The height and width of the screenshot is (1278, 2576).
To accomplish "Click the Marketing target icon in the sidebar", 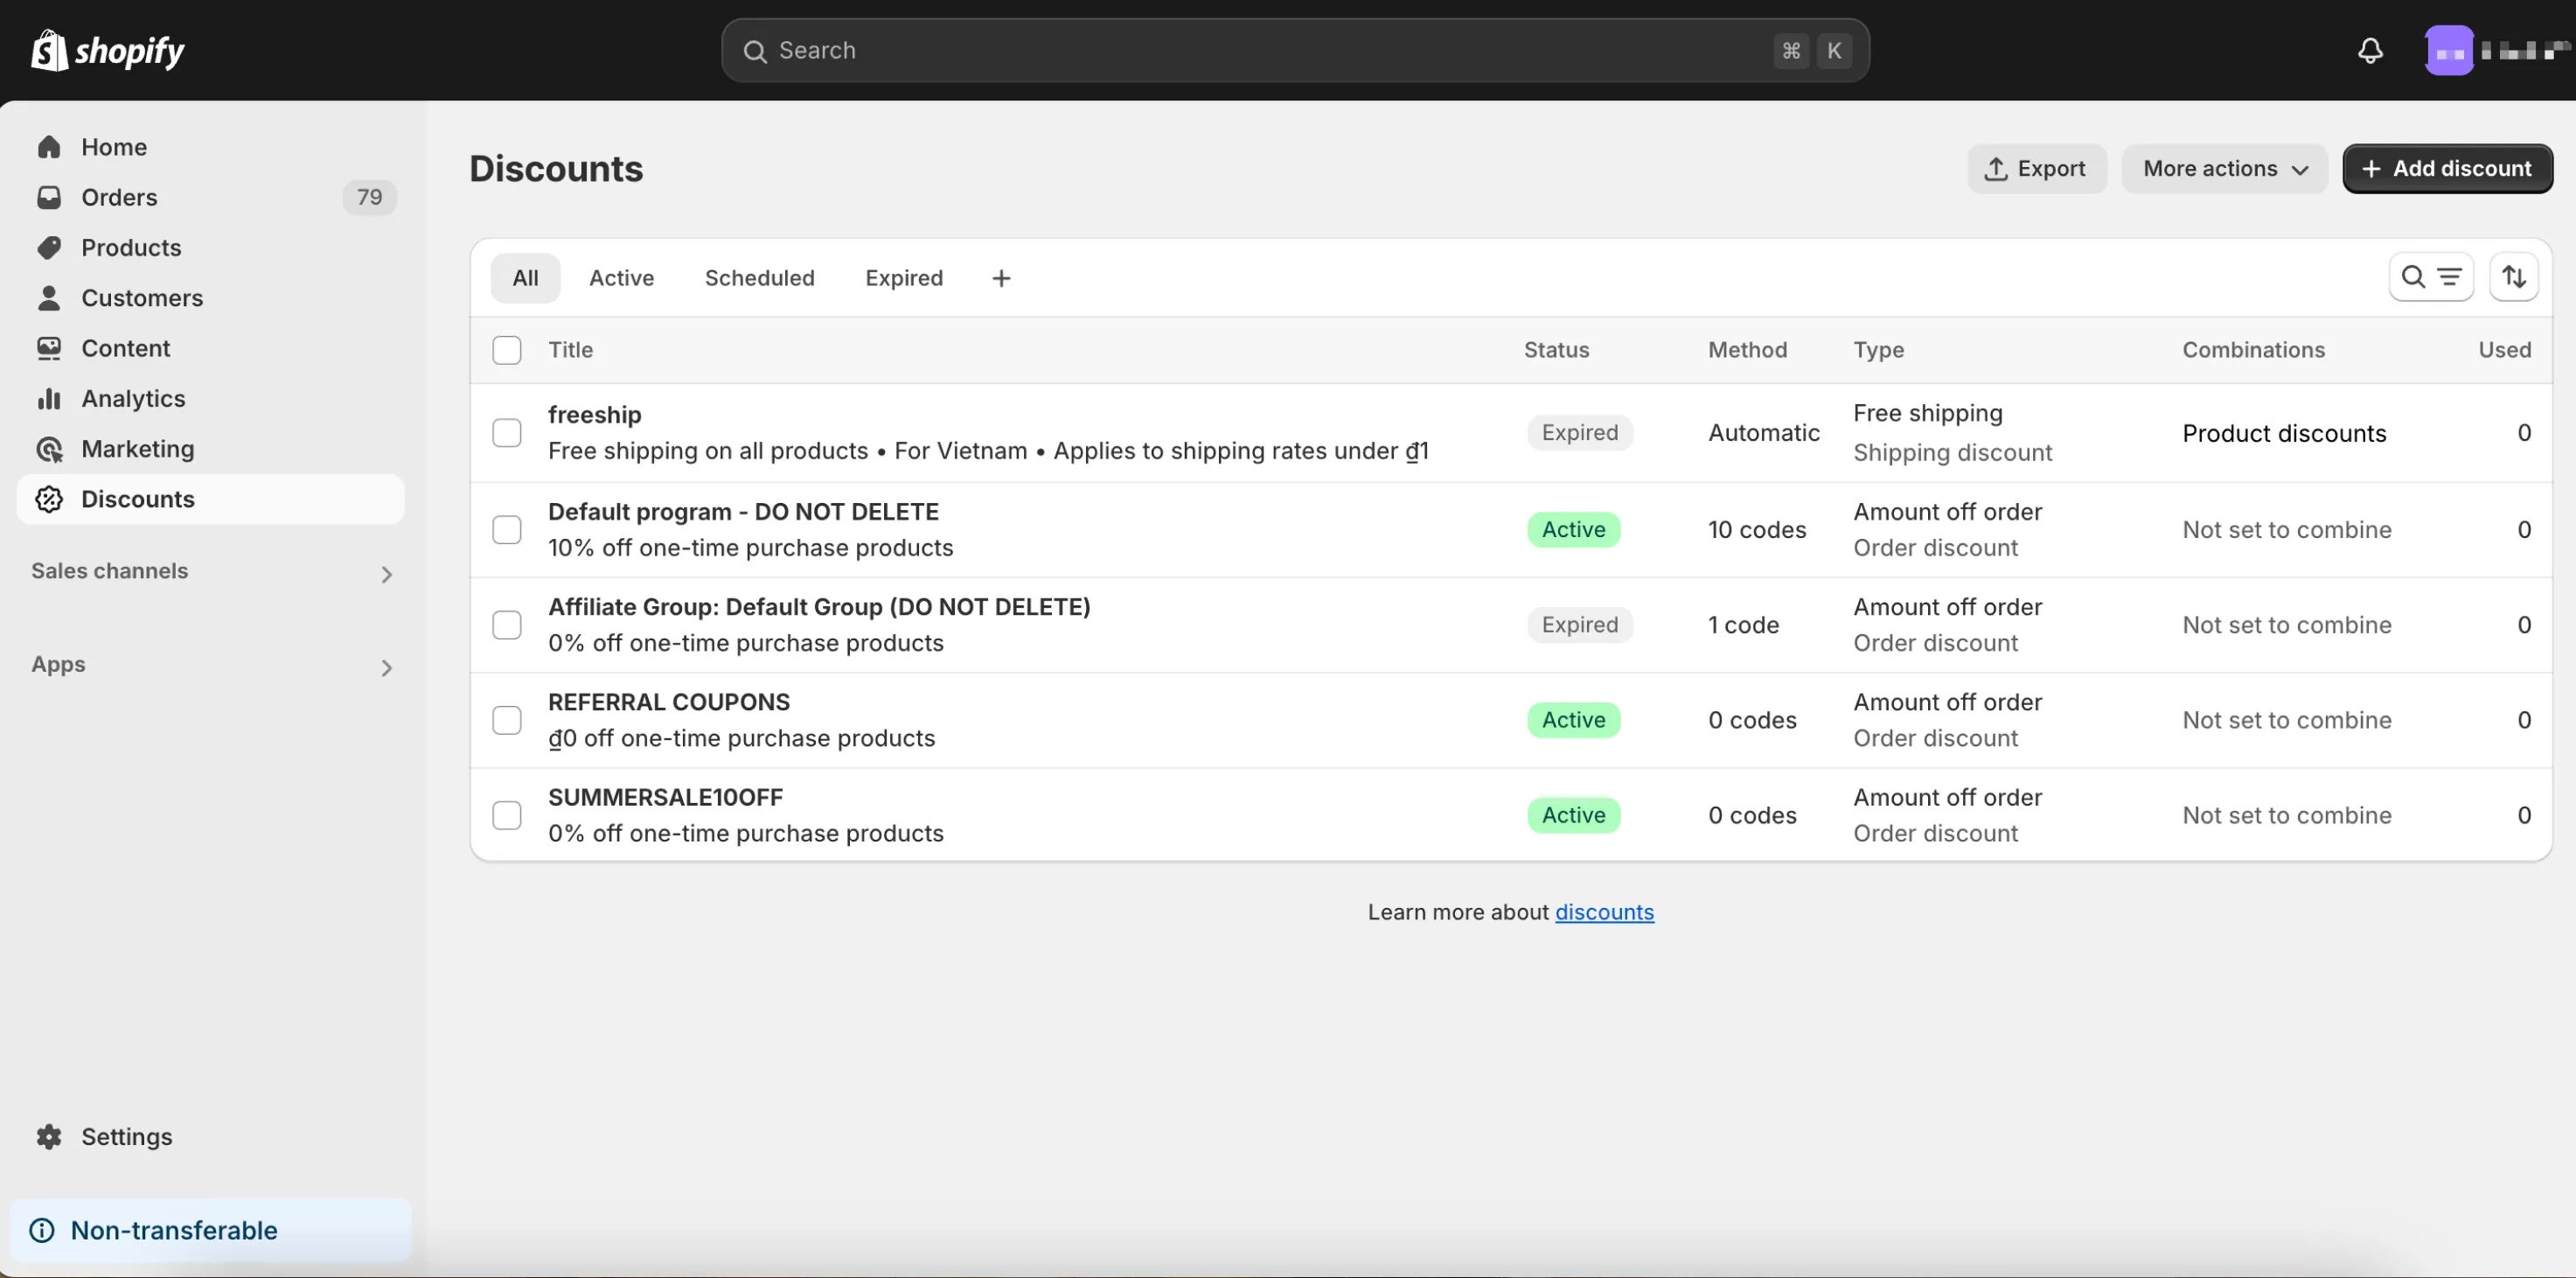I will tap(49, 448).
